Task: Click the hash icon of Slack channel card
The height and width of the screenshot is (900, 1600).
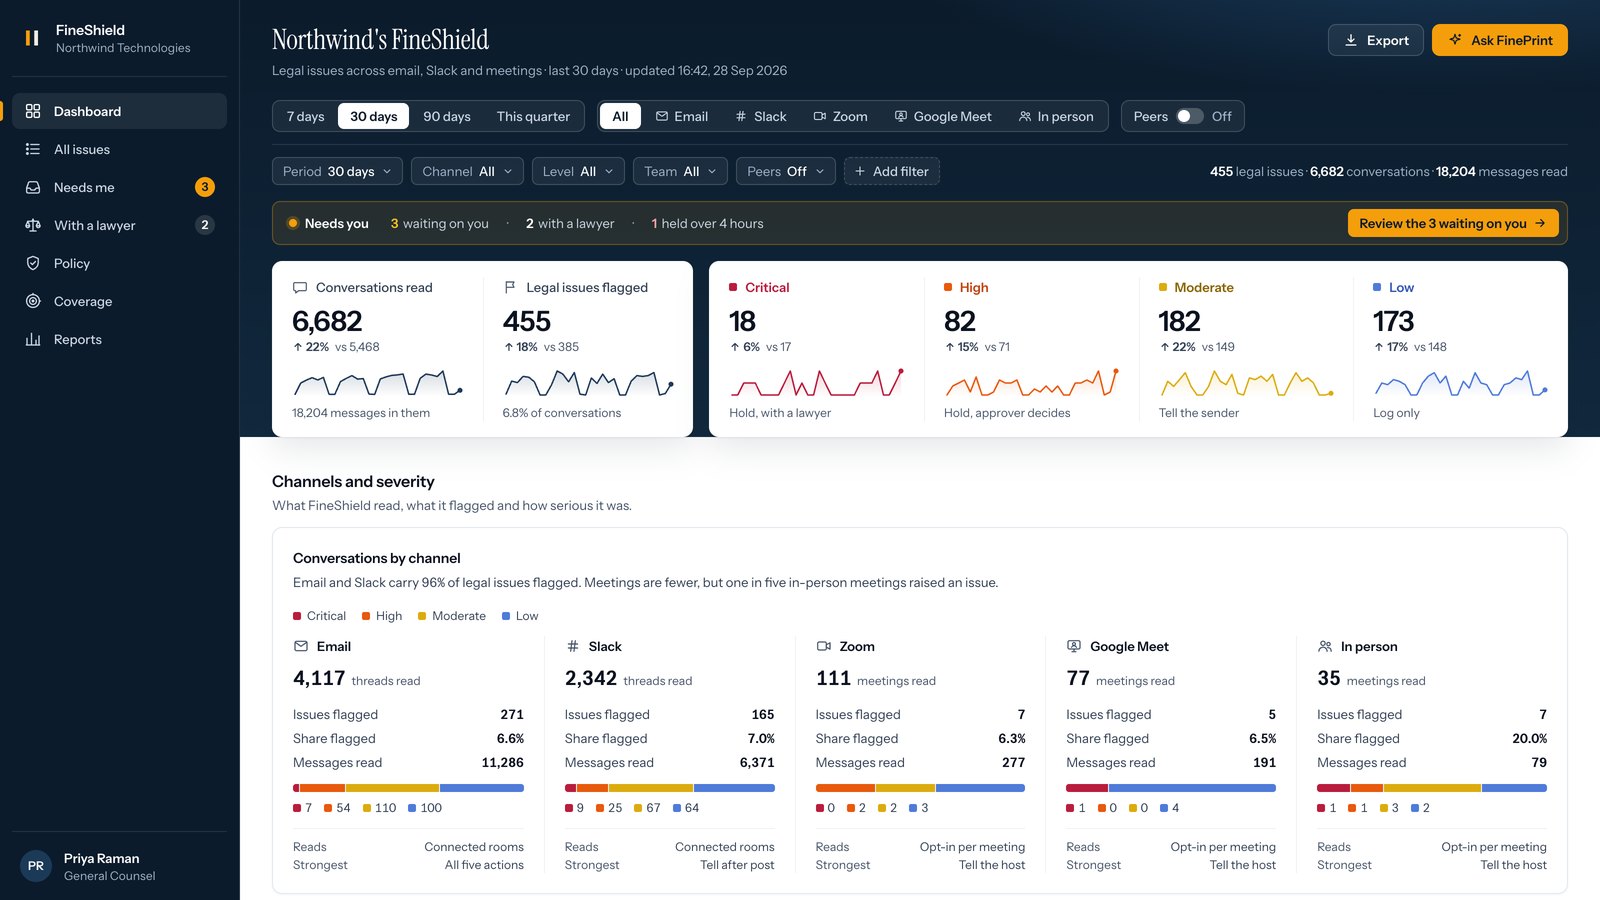Action: (x=573, y=646)
